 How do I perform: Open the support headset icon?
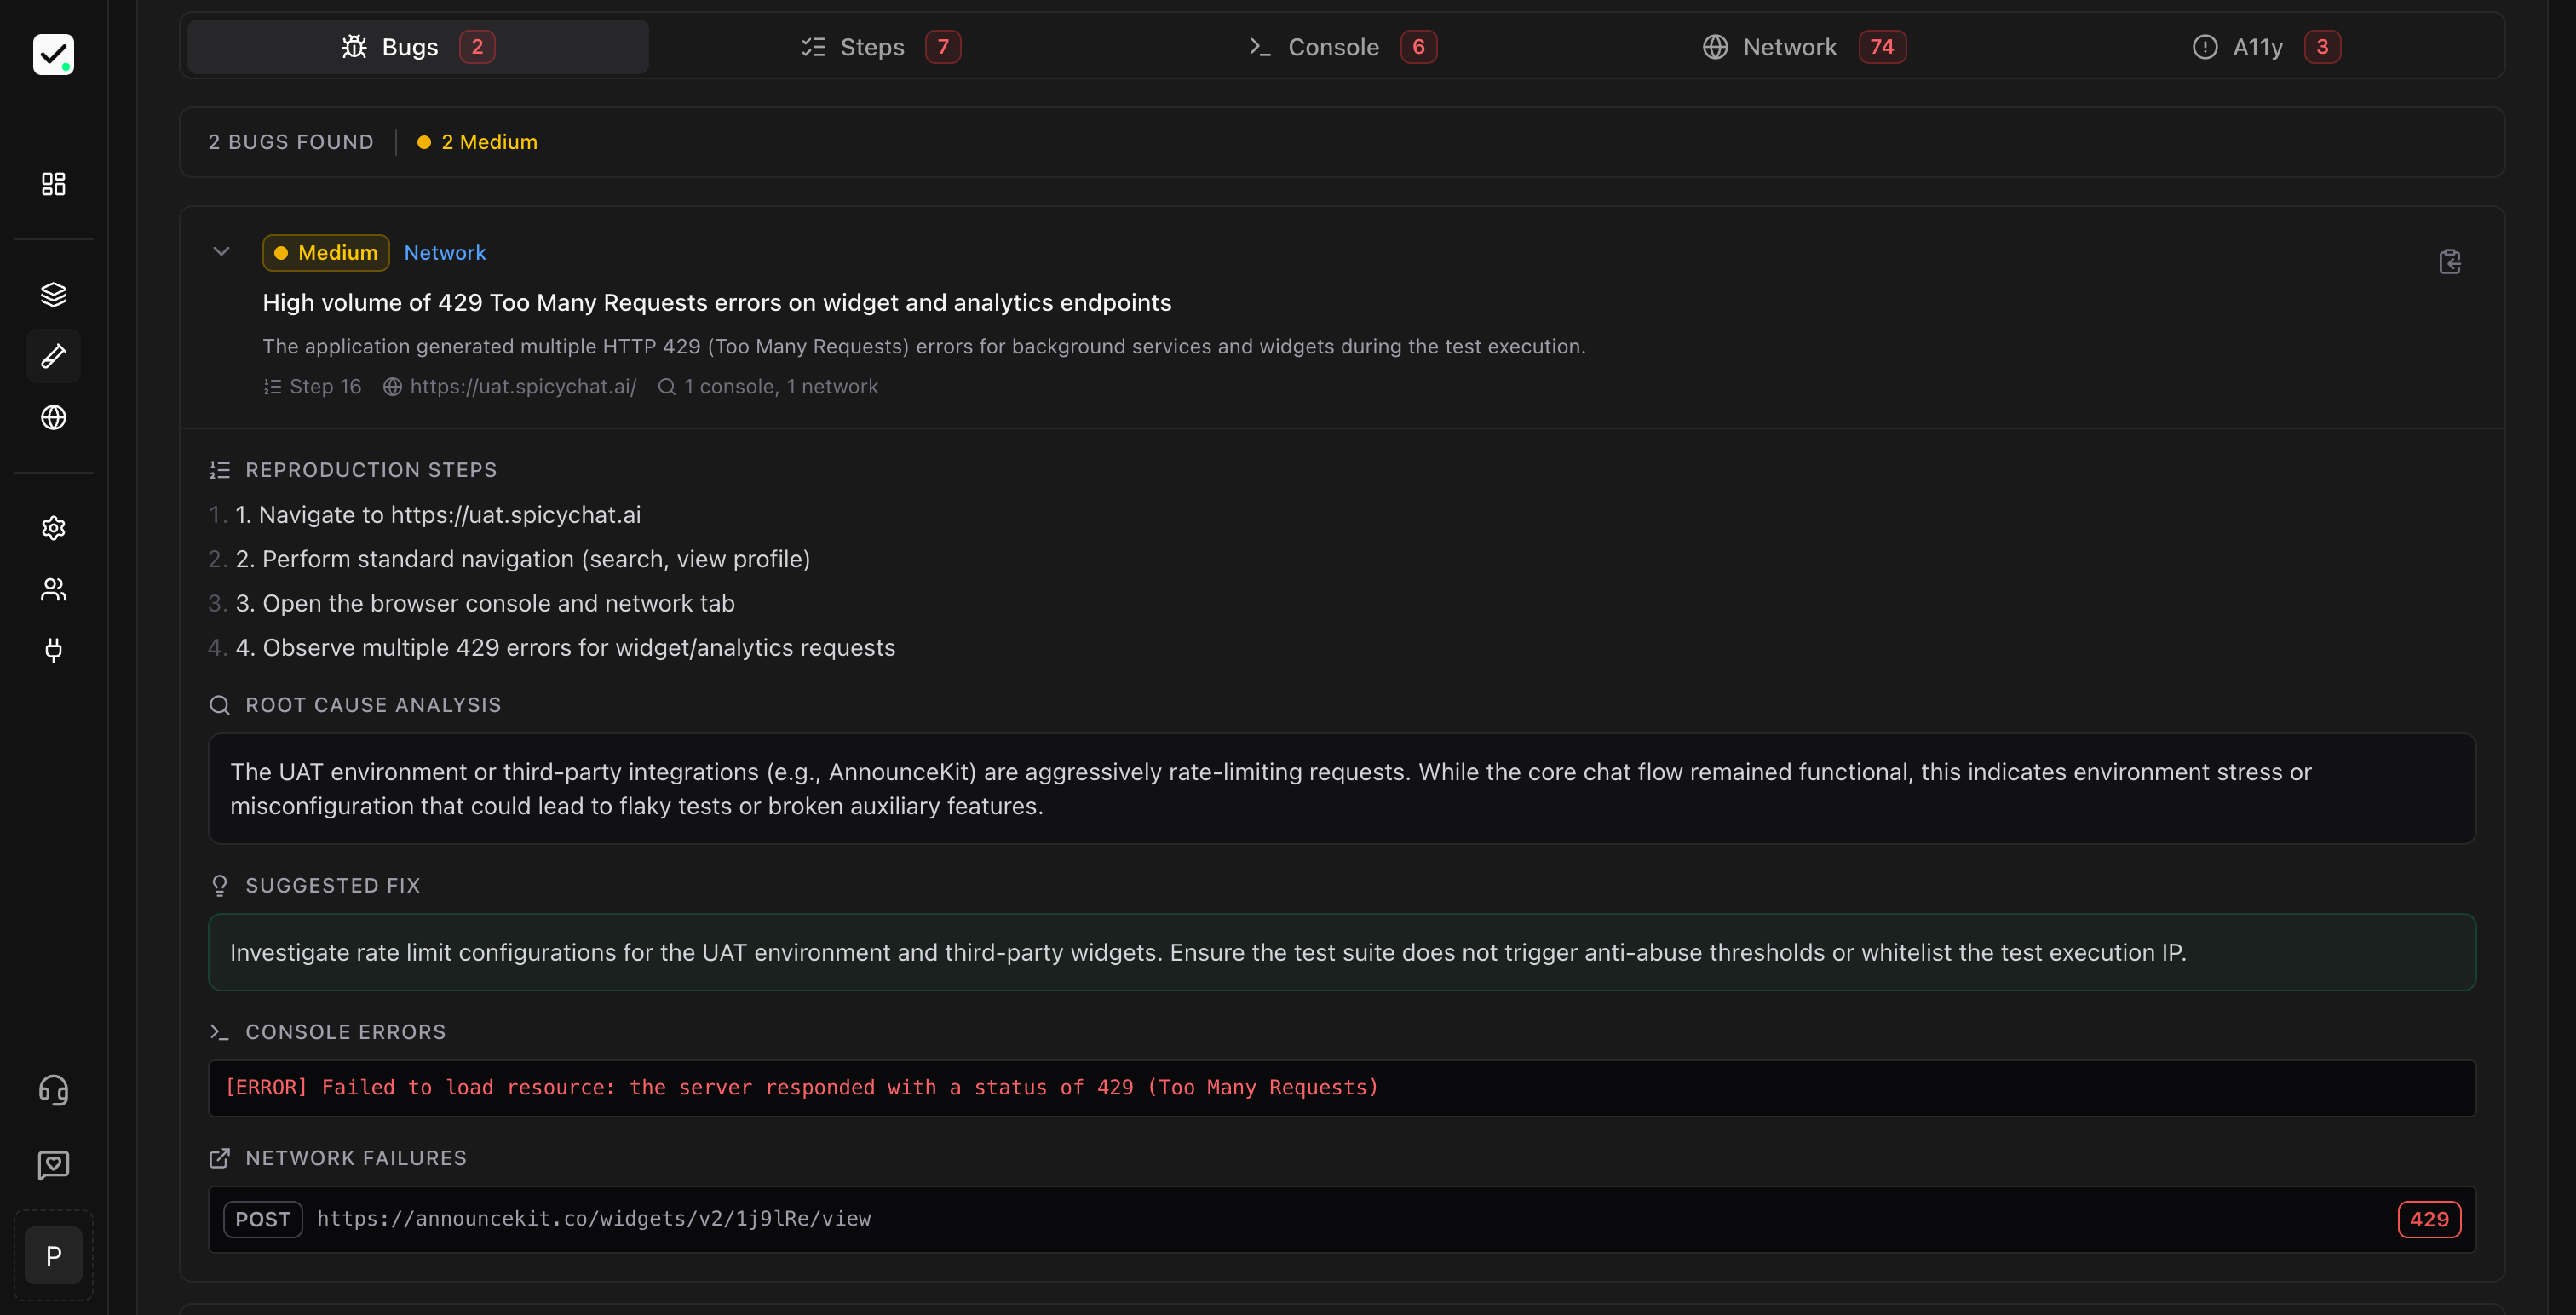pyautogui.click(x=53, y=1090)
